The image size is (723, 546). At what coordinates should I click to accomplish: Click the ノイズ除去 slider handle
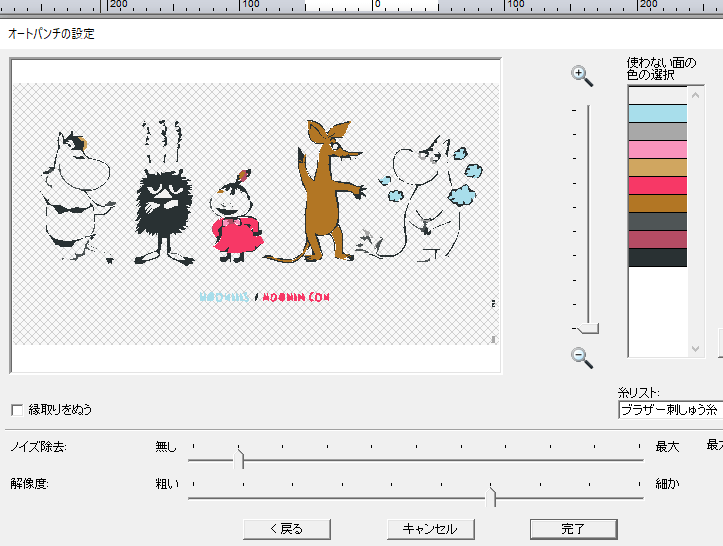point(239,459)
